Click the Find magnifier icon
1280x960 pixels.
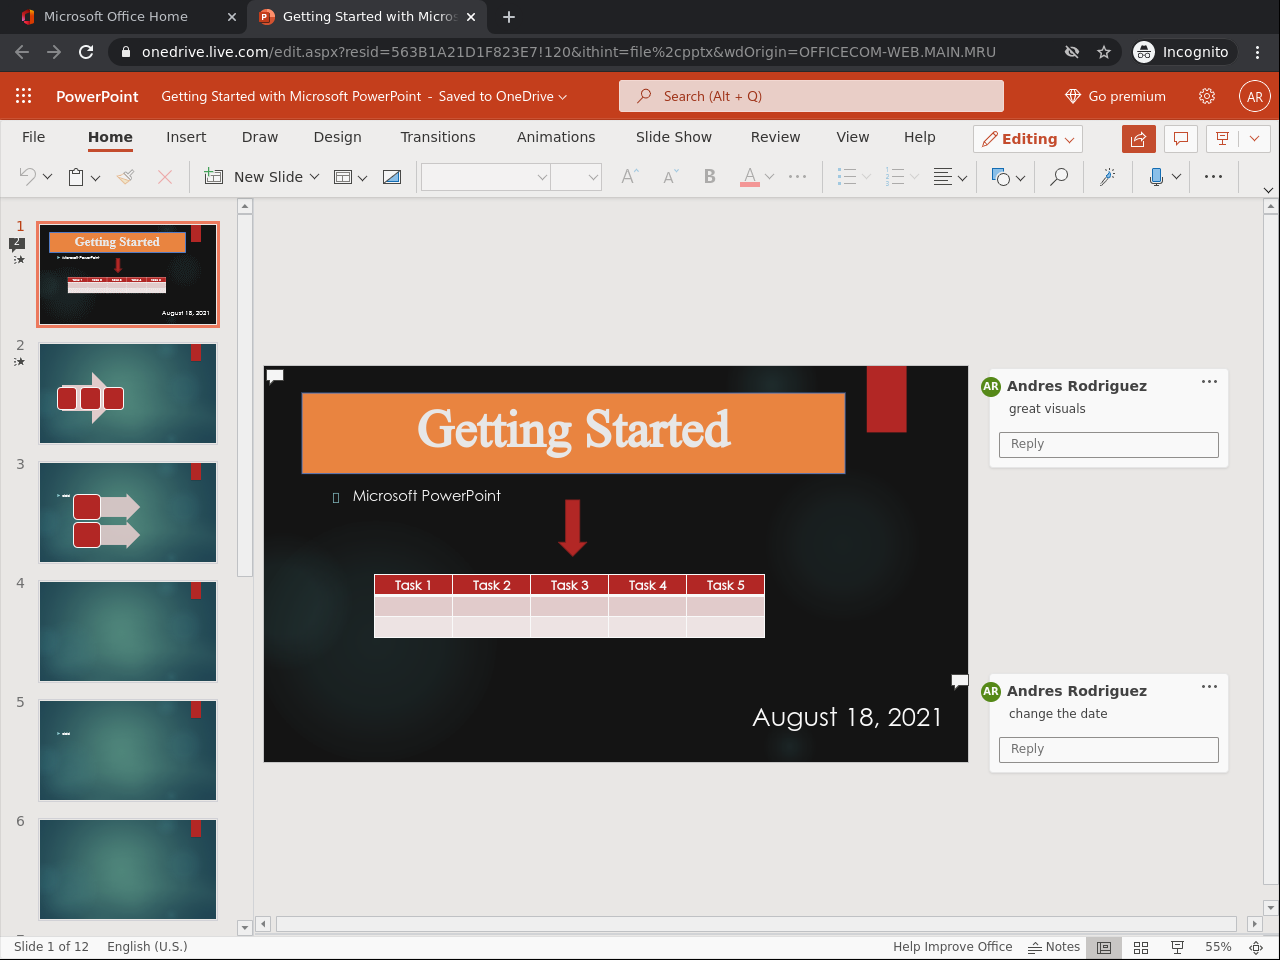tap(1059, 177)
